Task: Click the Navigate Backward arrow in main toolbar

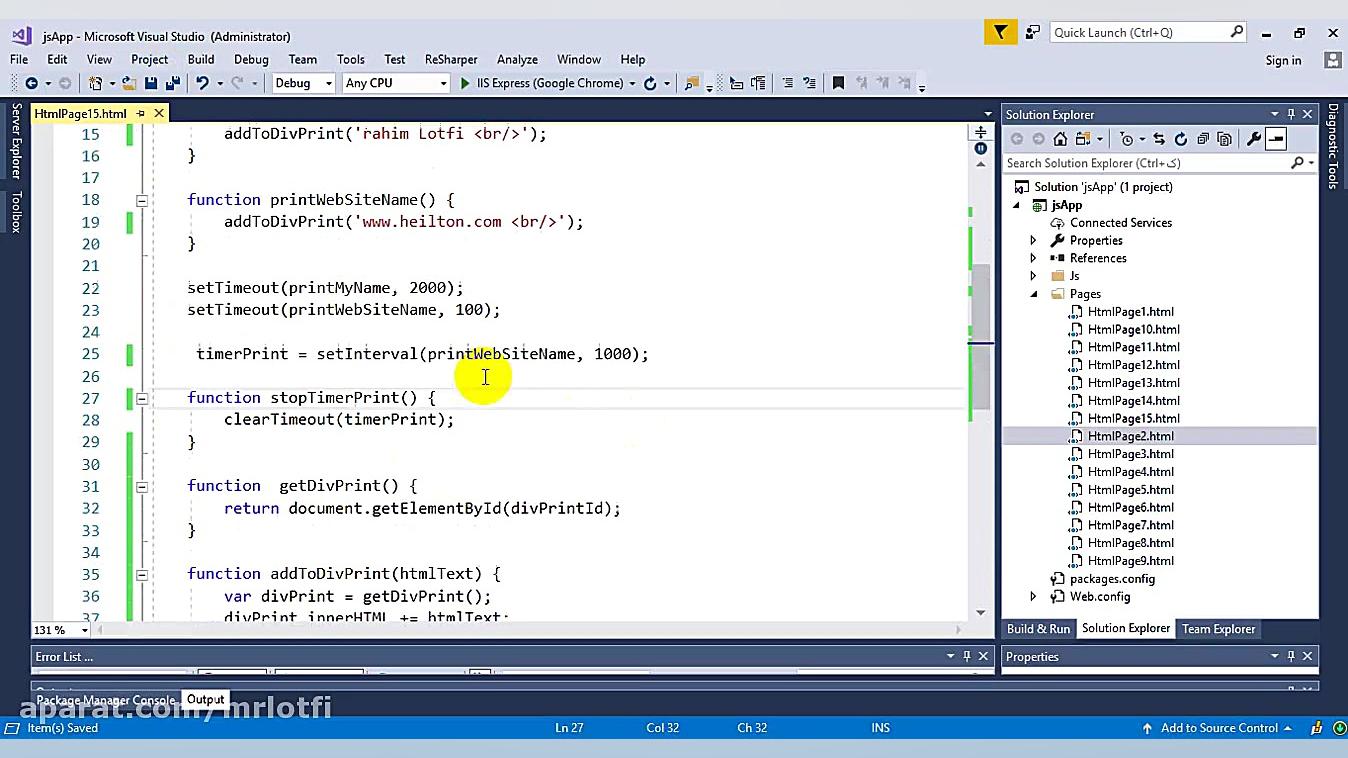Action: click(32, 84)
